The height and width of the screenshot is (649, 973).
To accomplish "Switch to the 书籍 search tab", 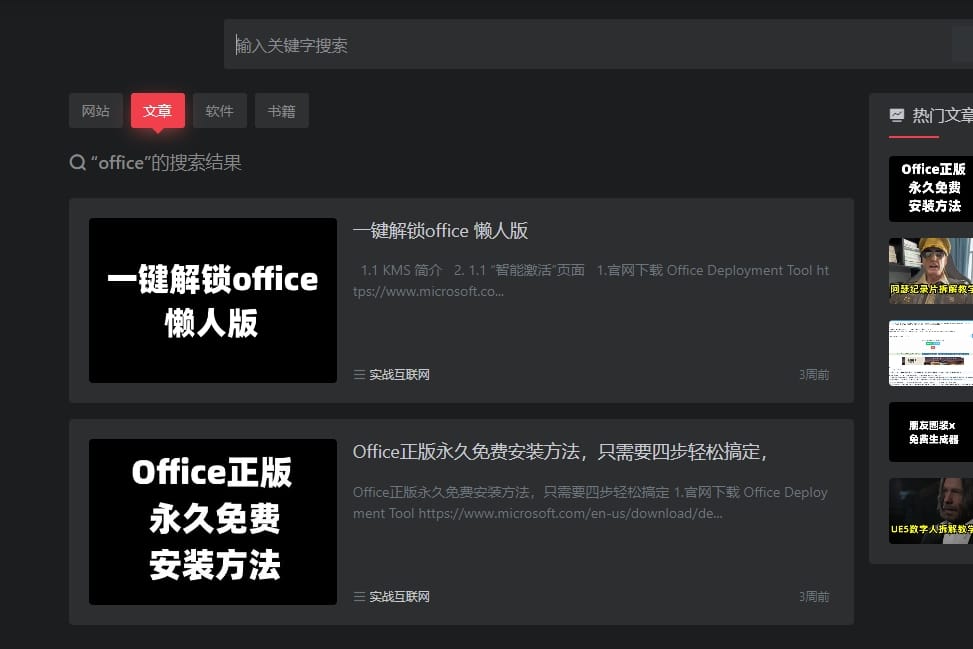I will tap(281, 111).
